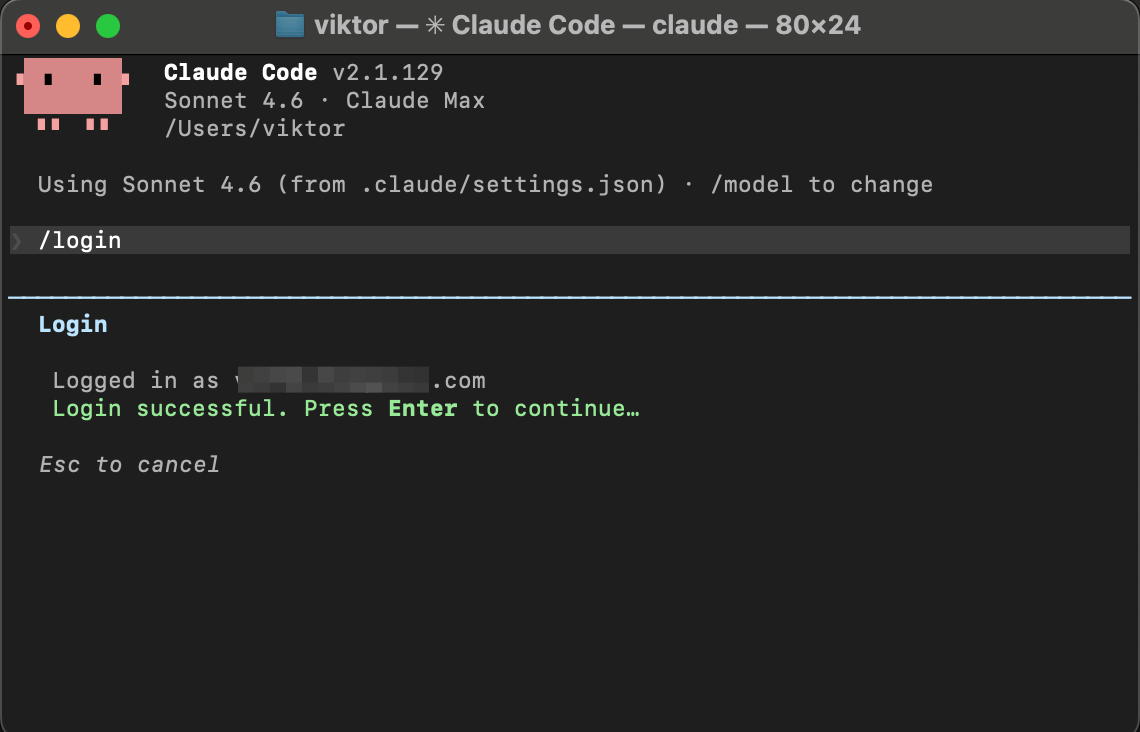Click the blue folder icon in title bar
The height and width of the screenshot is (732, 1140).
pos(289,25)
